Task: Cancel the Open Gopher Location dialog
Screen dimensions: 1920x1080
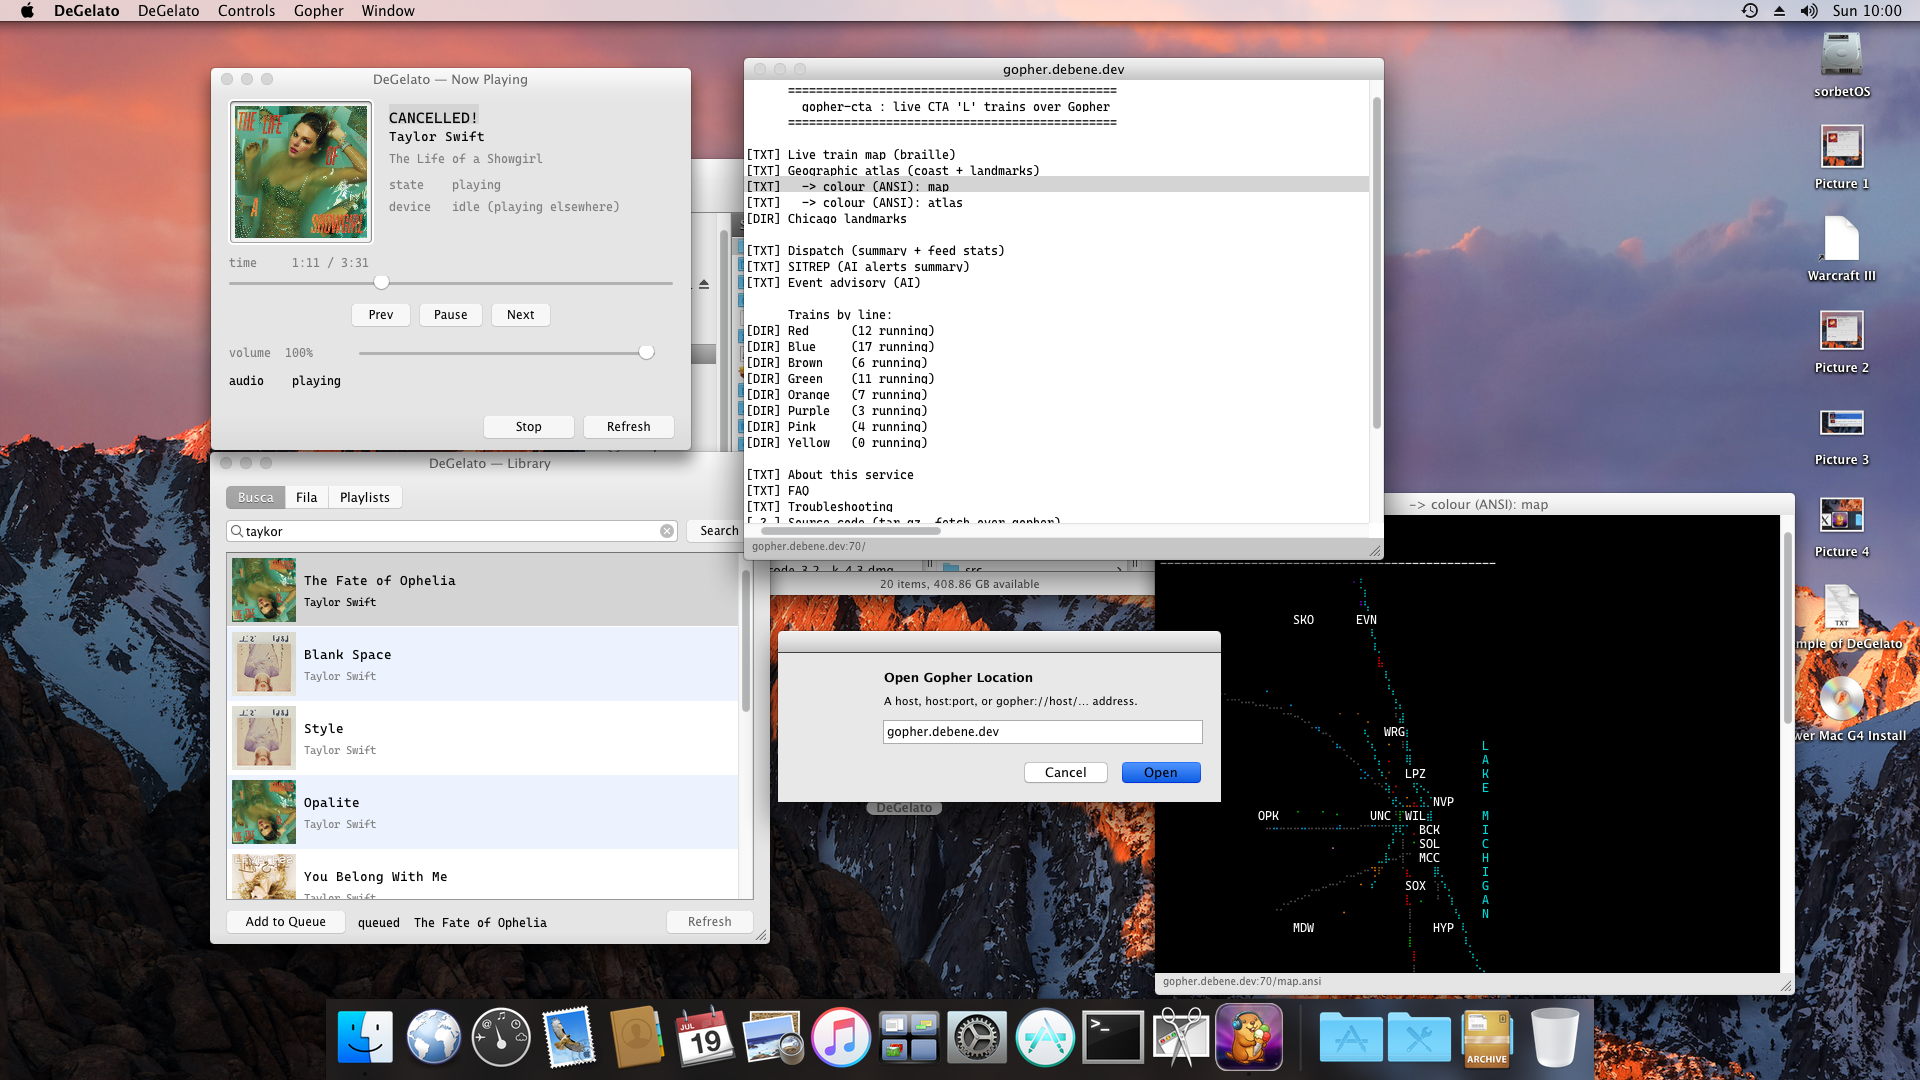Action: (x=1065, y=772)
